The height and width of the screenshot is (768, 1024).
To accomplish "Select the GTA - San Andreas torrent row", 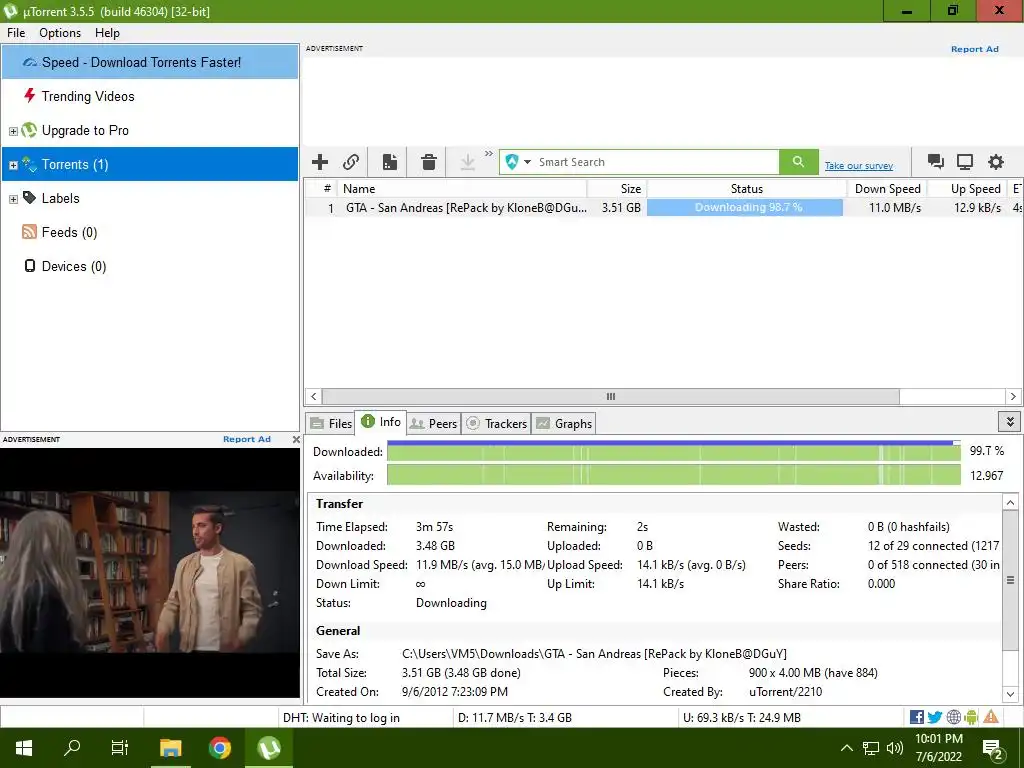I will point(664,208).
